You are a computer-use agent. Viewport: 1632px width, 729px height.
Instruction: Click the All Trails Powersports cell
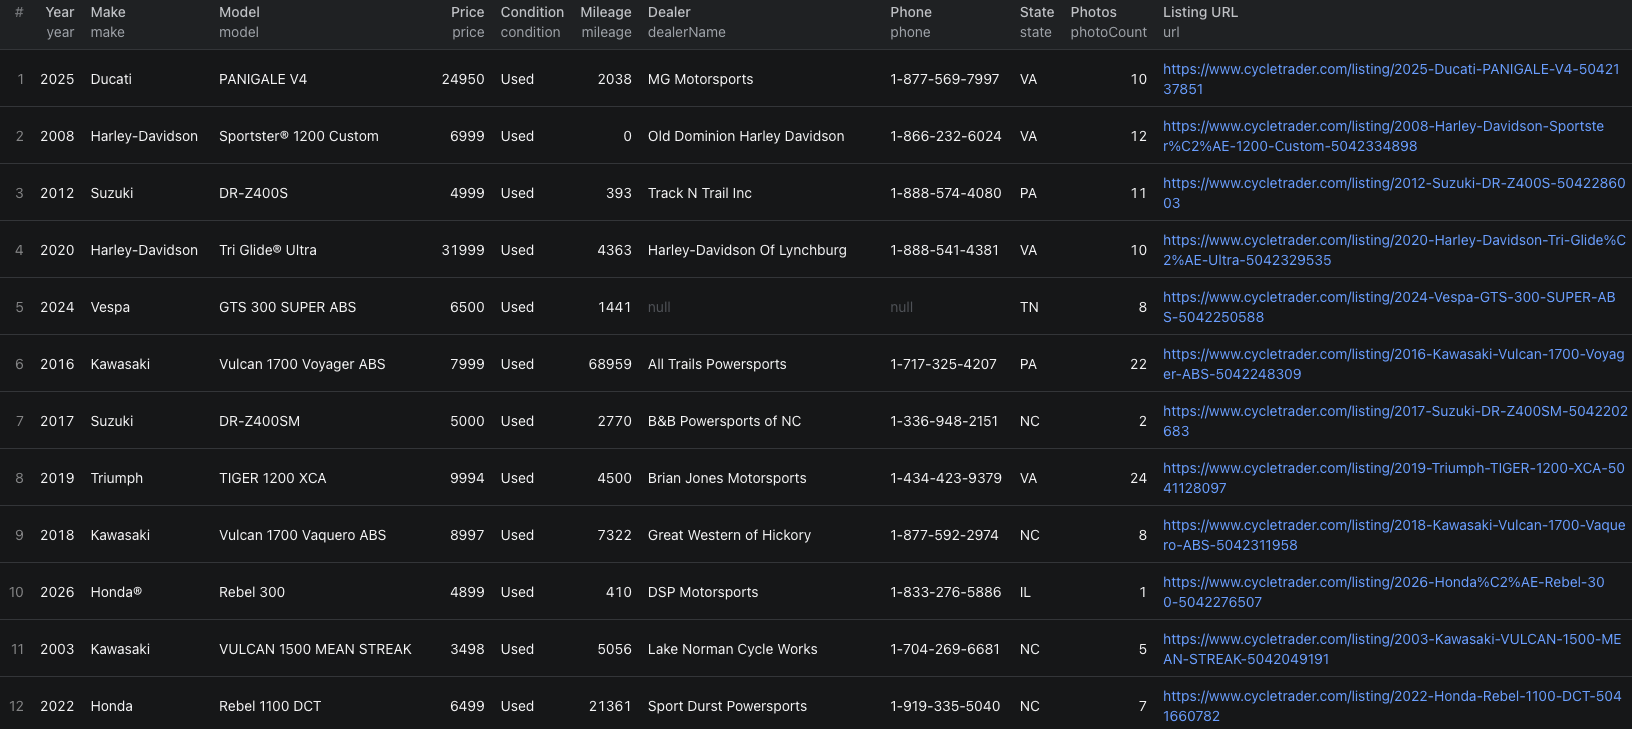[717, 364]
